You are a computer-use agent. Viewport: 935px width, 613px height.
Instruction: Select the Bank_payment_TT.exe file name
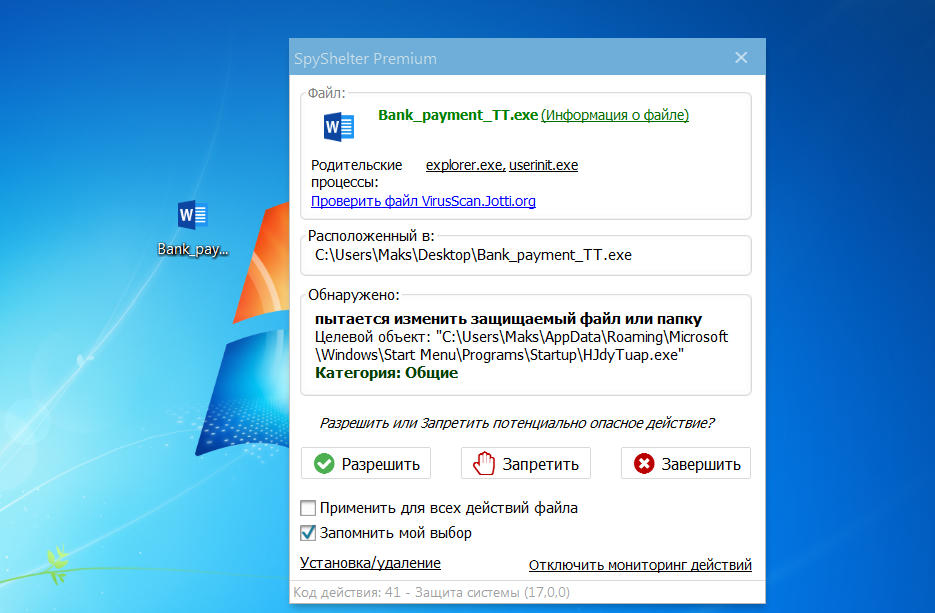458,115
